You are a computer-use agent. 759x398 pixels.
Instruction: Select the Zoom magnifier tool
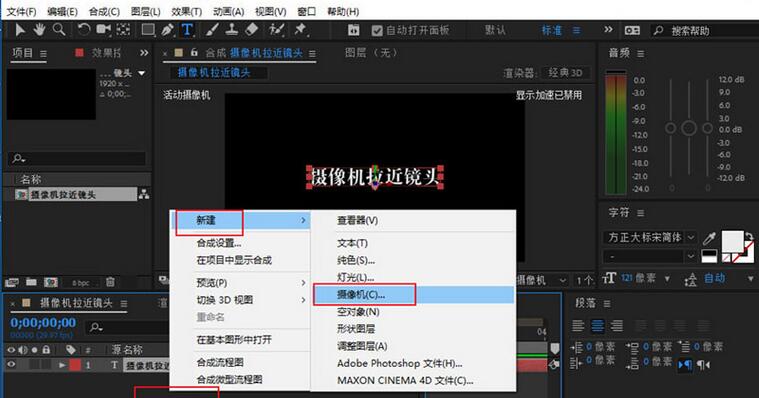coord(59,30)
